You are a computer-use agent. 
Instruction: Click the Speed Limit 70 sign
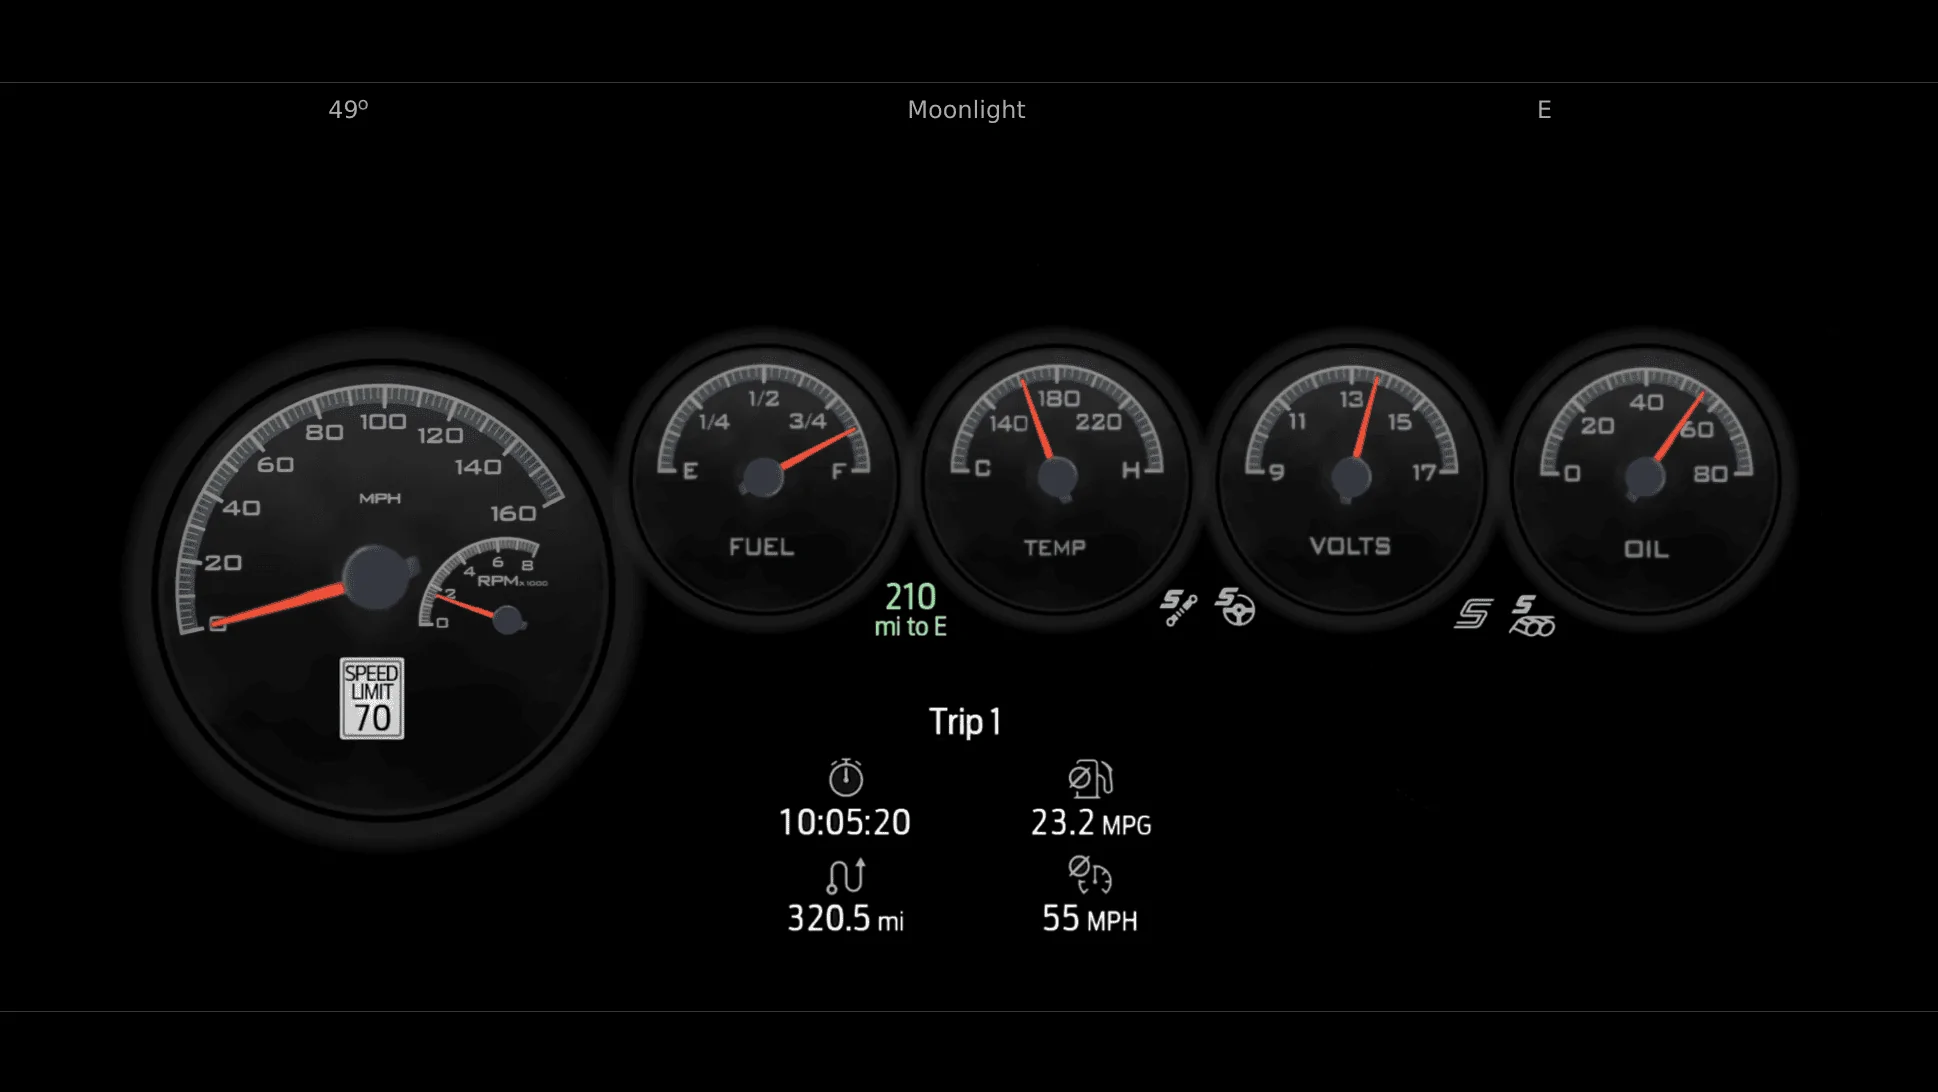click(x=372, y=698)
